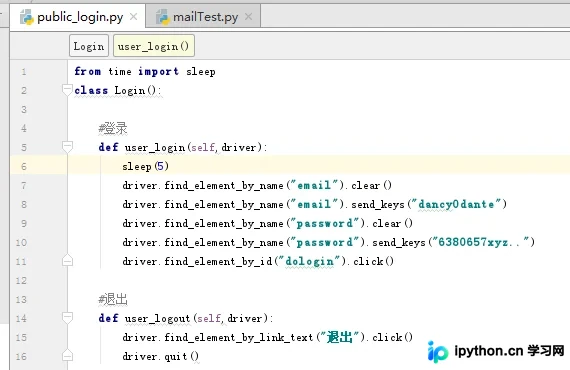
Task: Click the "6380657xyz.." string
Action: coord(480,242)
